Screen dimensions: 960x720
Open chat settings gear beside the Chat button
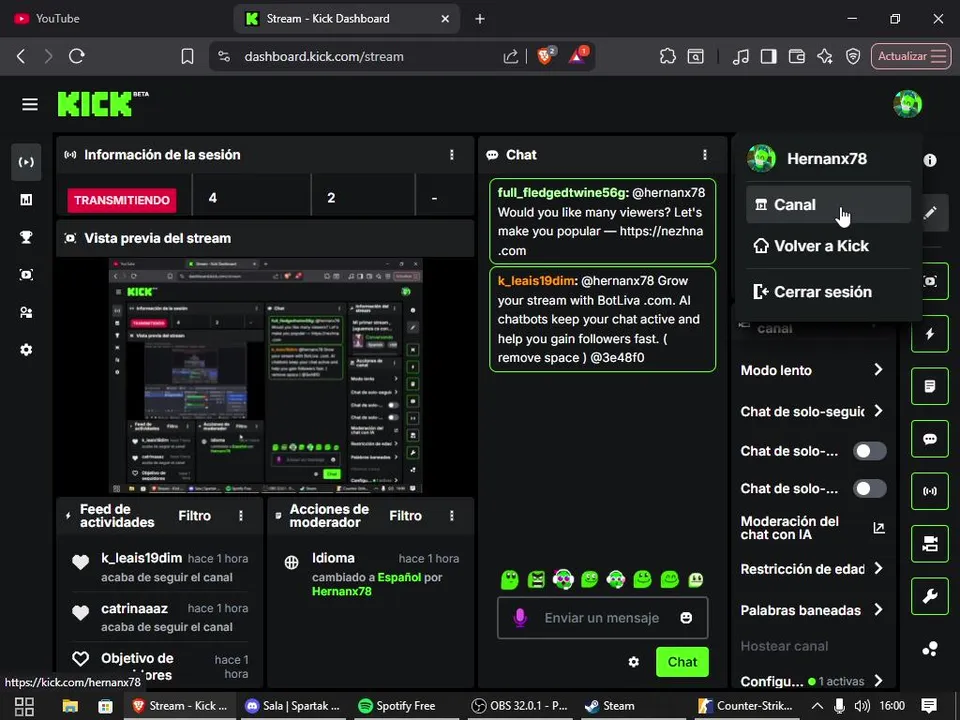click(x=634, y=662)
